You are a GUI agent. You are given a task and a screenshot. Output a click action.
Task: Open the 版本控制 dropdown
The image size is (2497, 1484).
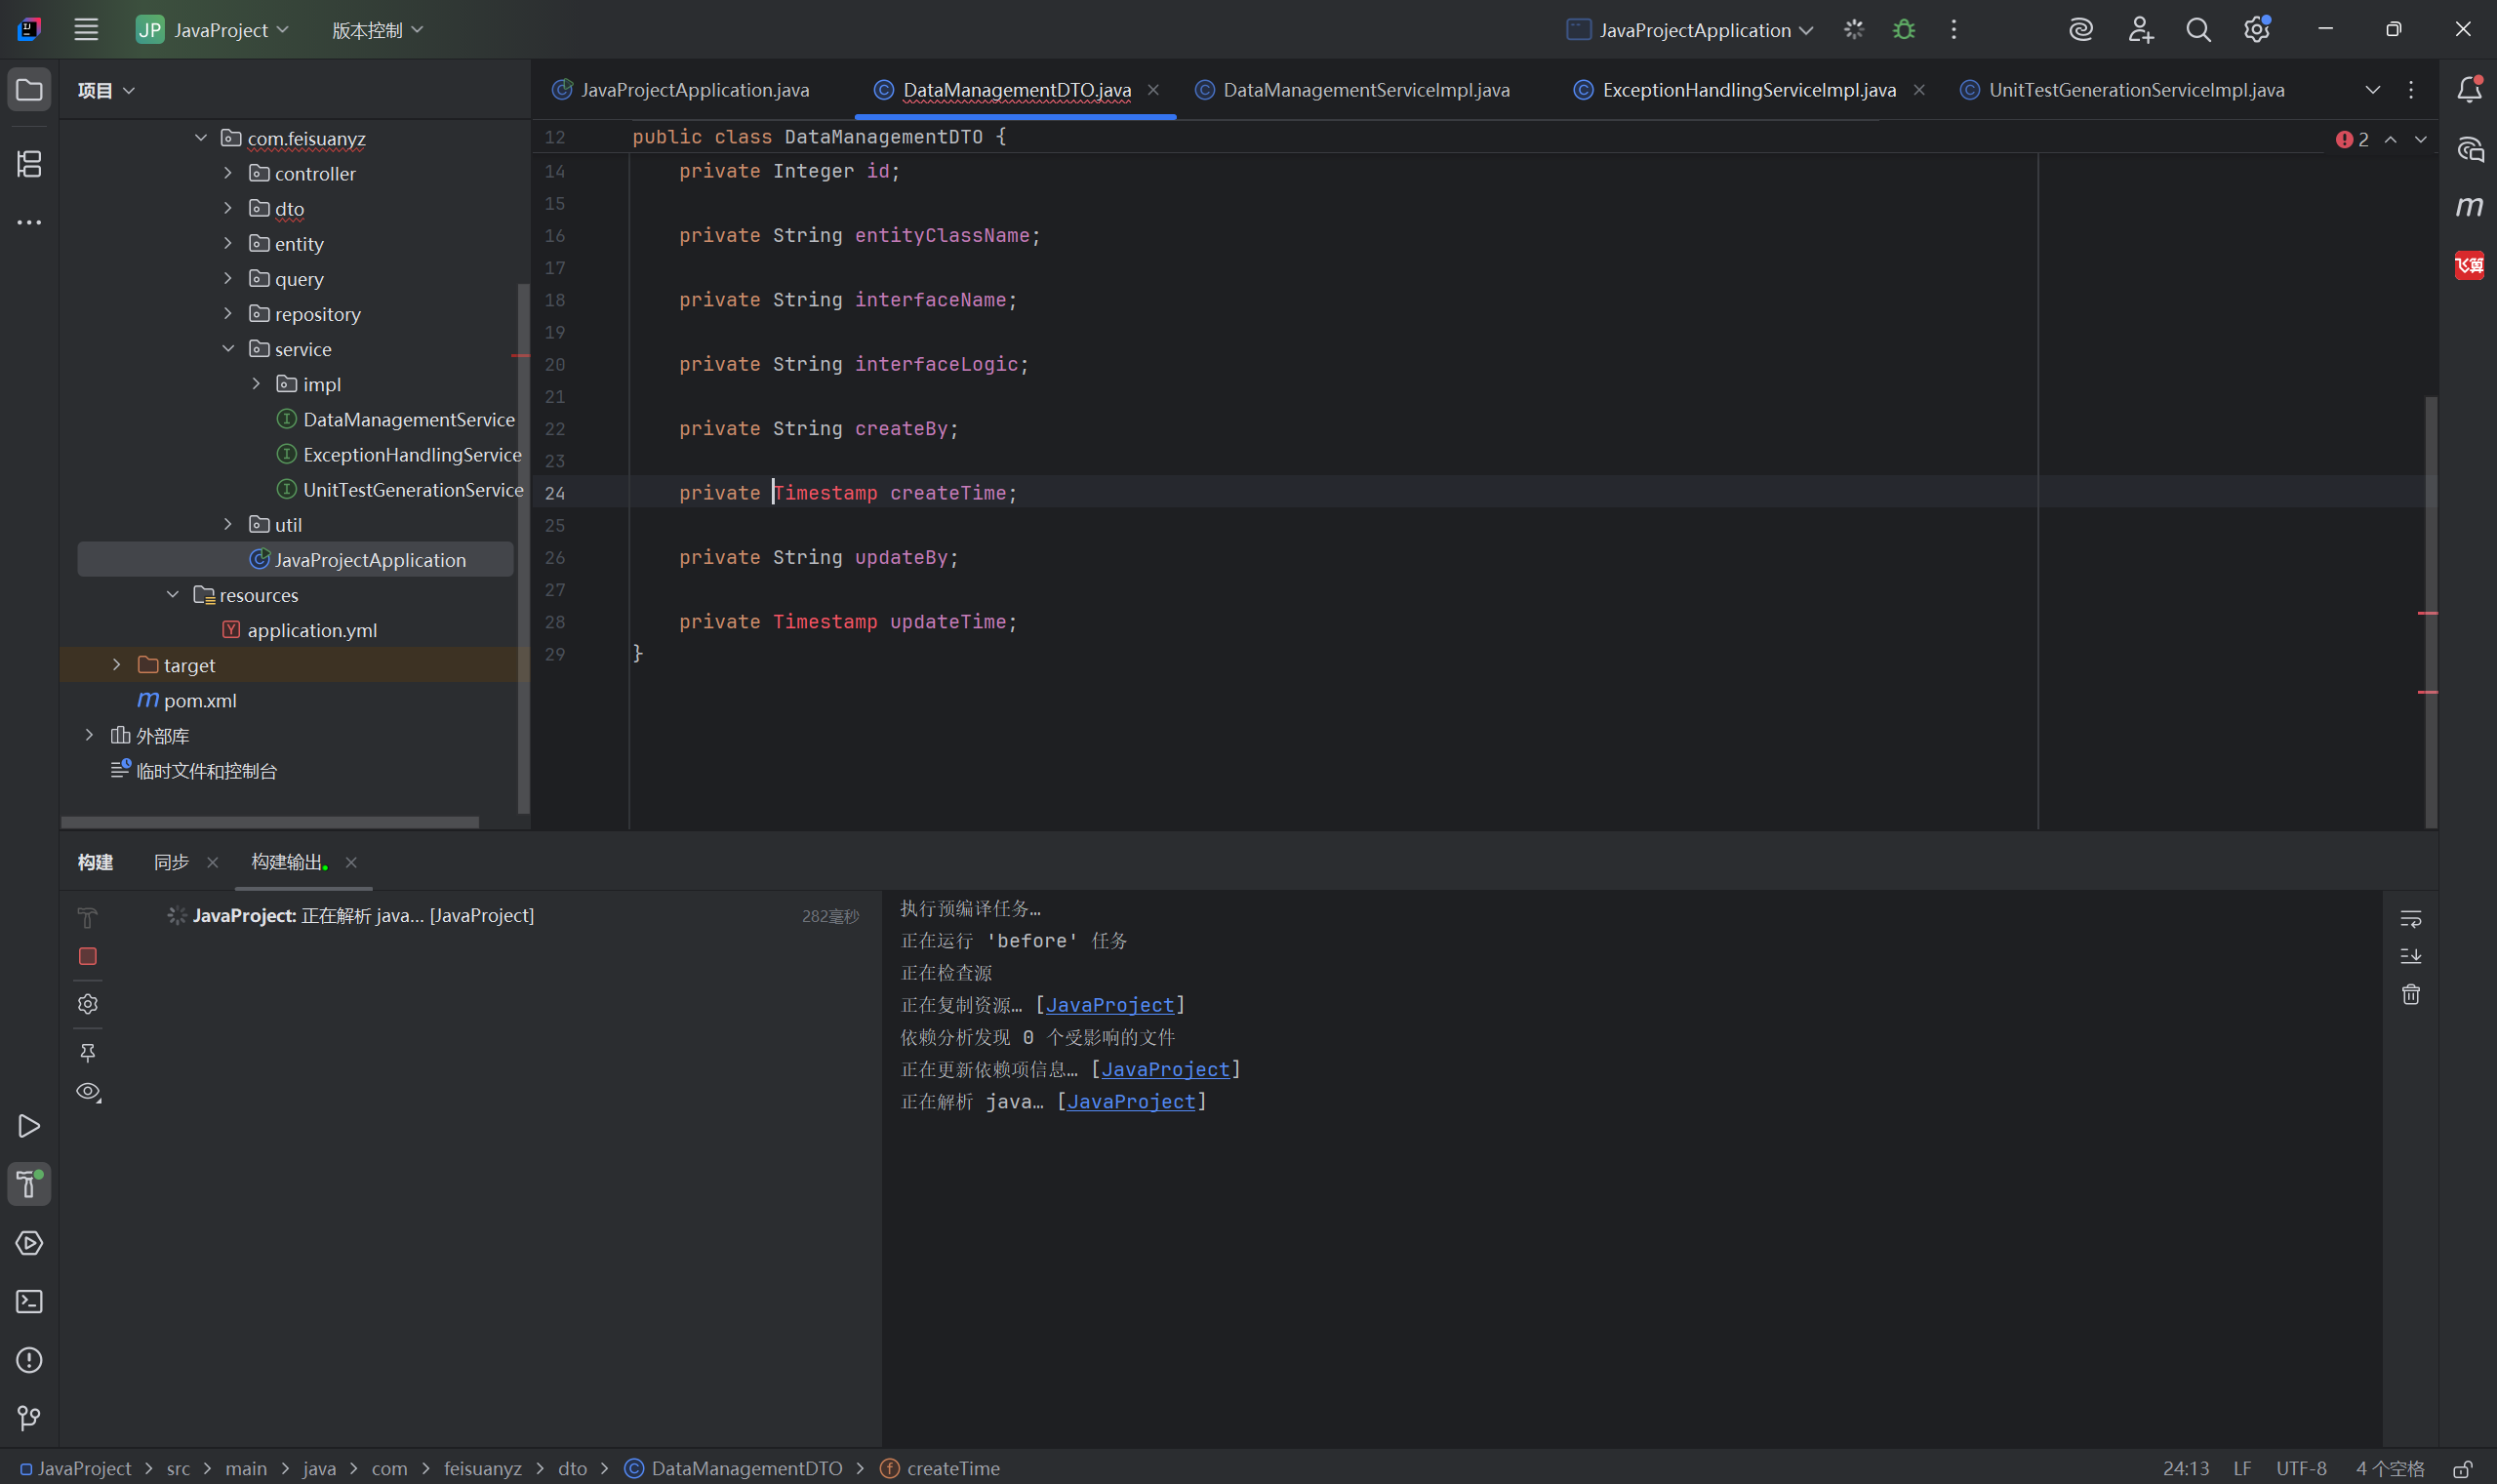[378, 30]
